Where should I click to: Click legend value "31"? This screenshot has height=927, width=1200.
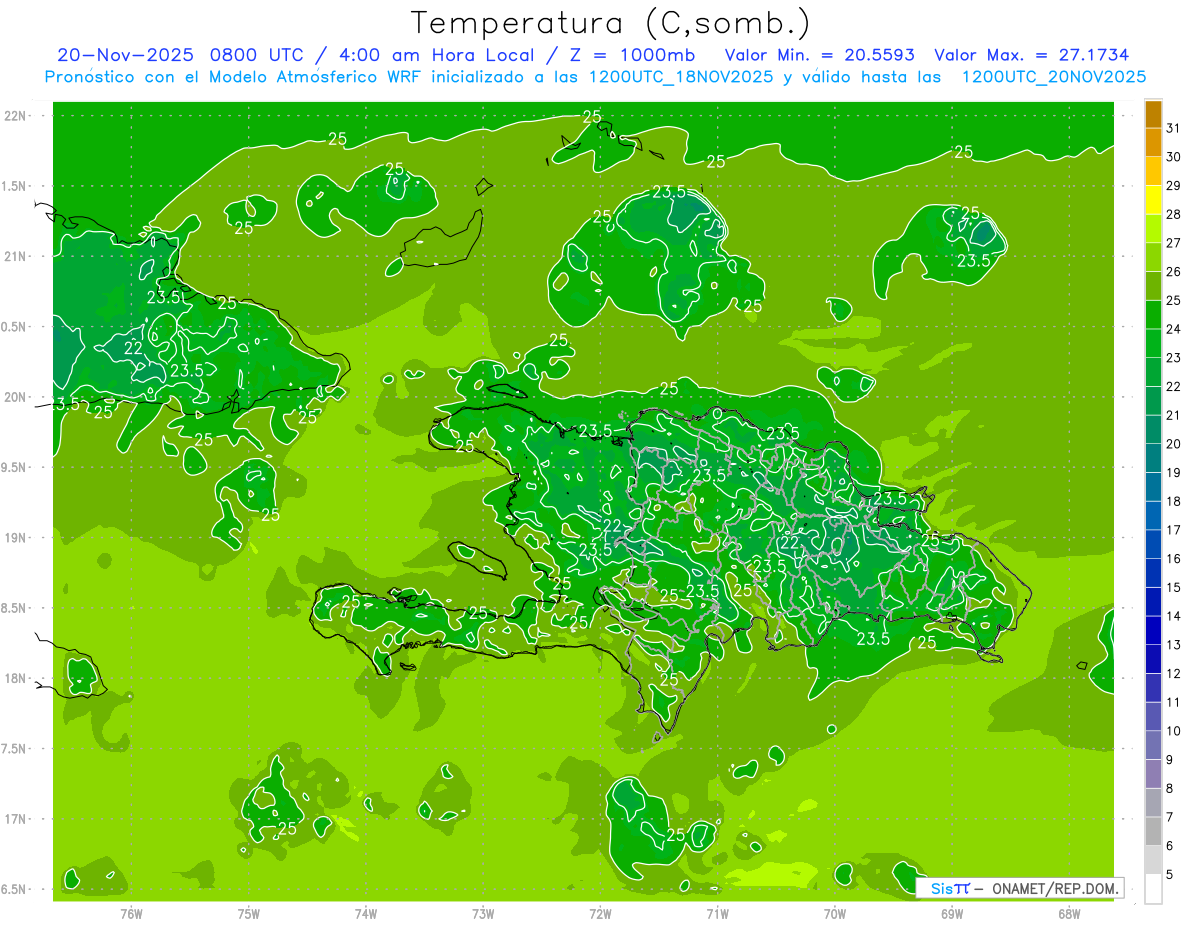pos(1174,128)
